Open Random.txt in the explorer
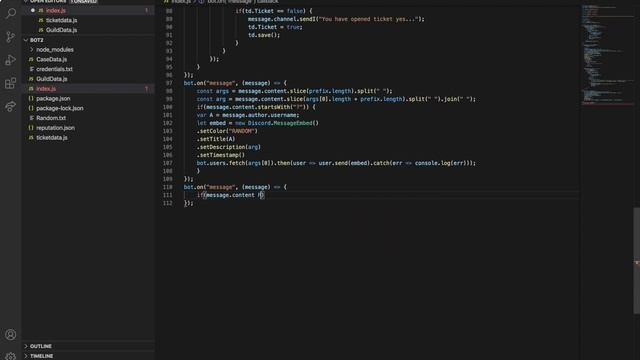Screen dimensions: 640x360 [x=51, y=118]
